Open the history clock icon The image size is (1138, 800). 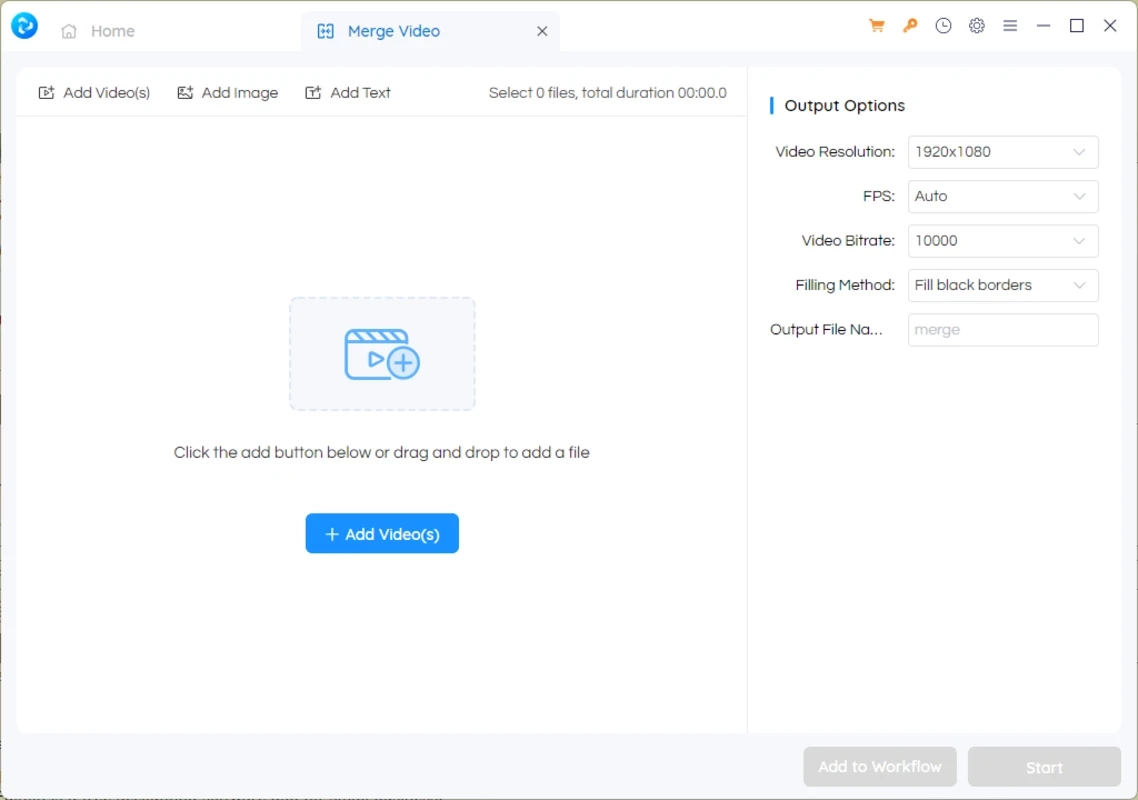pyautogui.click(x=943, y=27)
